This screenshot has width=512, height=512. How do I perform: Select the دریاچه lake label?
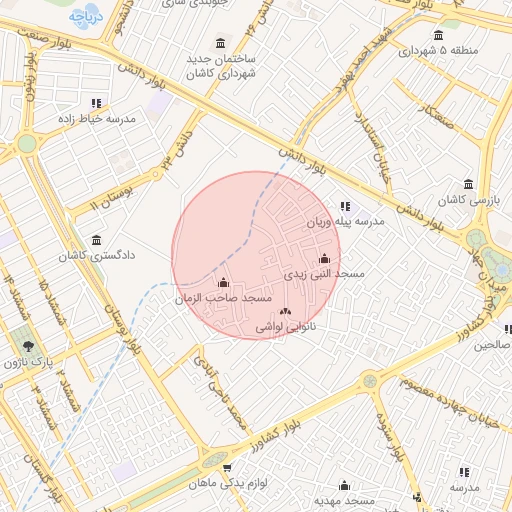[86, 17]
